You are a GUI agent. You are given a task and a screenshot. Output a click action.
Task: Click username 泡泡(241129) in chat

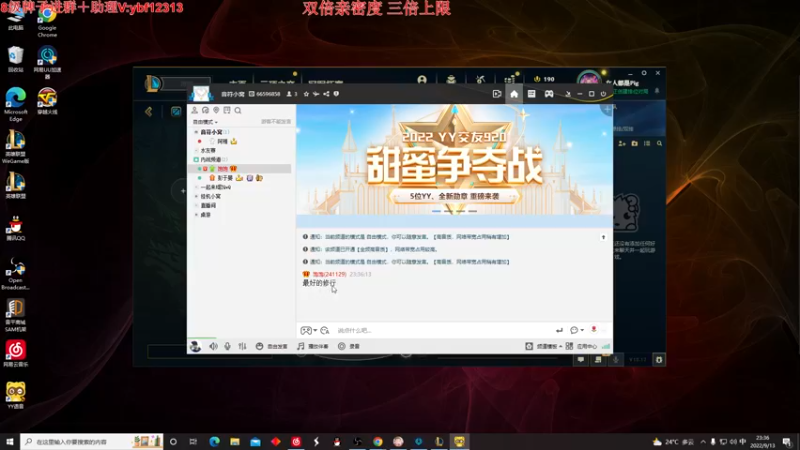tap(330, 274)
